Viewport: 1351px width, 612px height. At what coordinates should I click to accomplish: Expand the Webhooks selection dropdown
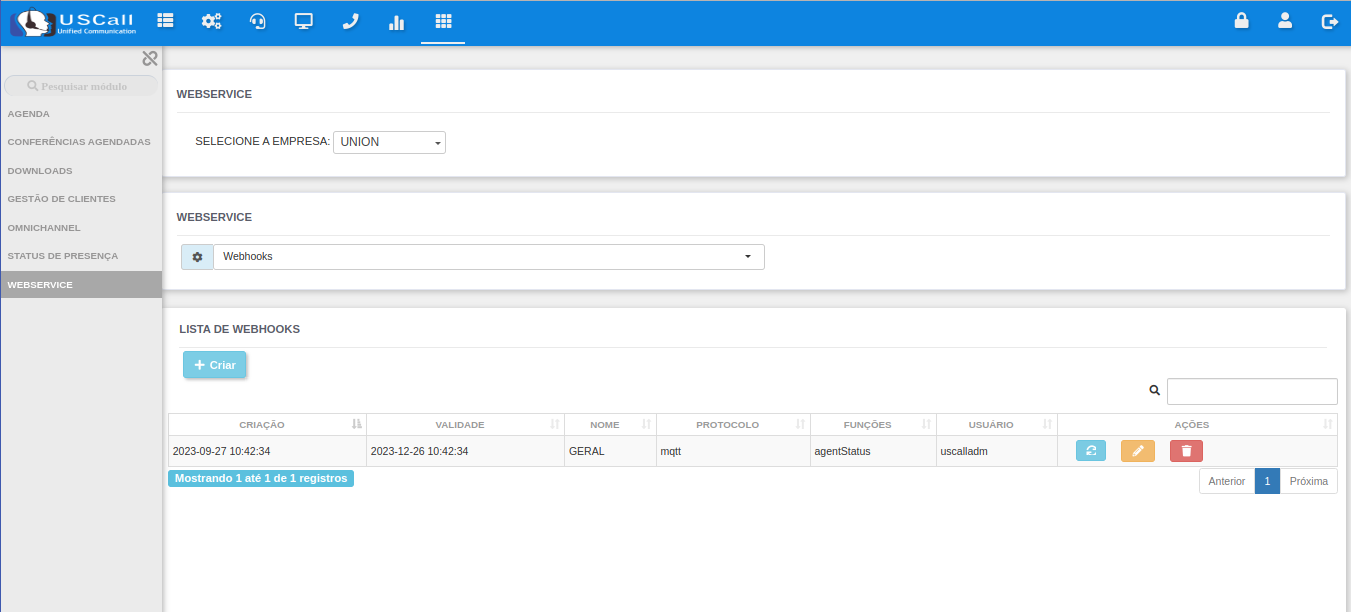point(489,257)
